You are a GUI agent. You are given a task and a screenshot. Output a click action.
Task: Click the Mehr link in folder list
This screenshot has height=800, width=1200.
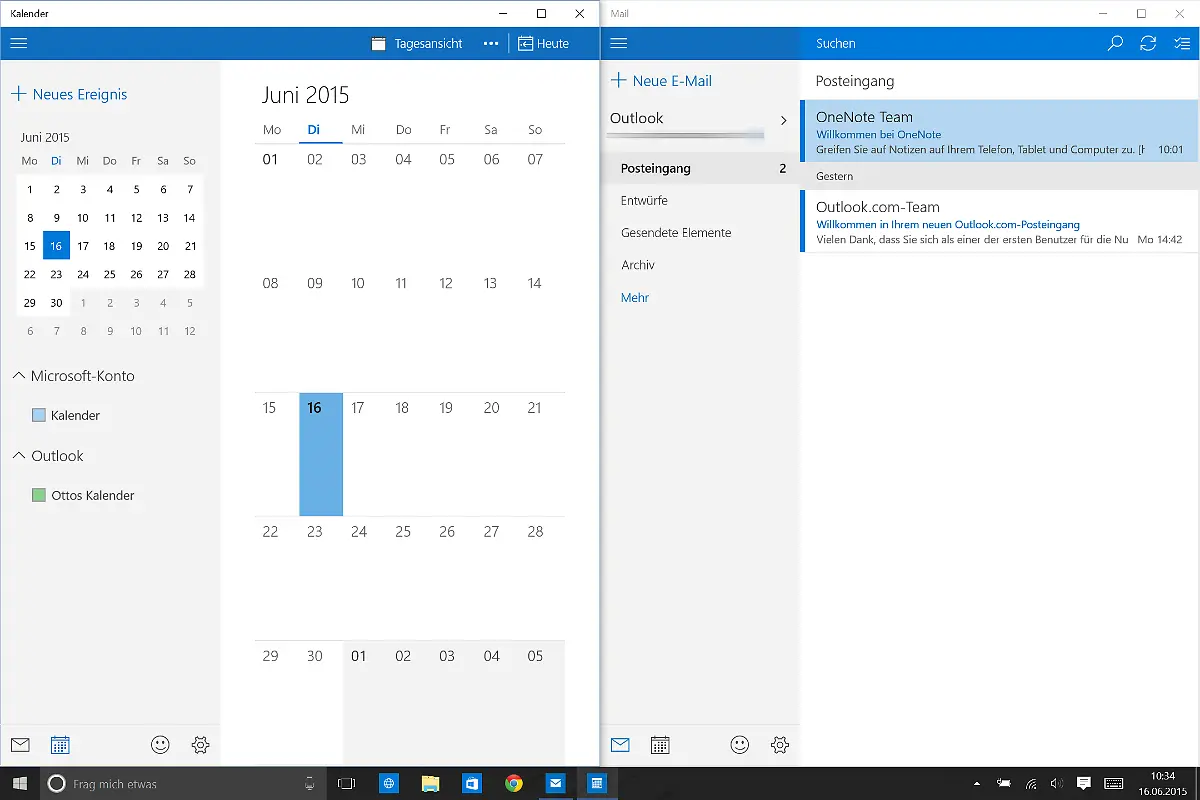coord(635,298)
